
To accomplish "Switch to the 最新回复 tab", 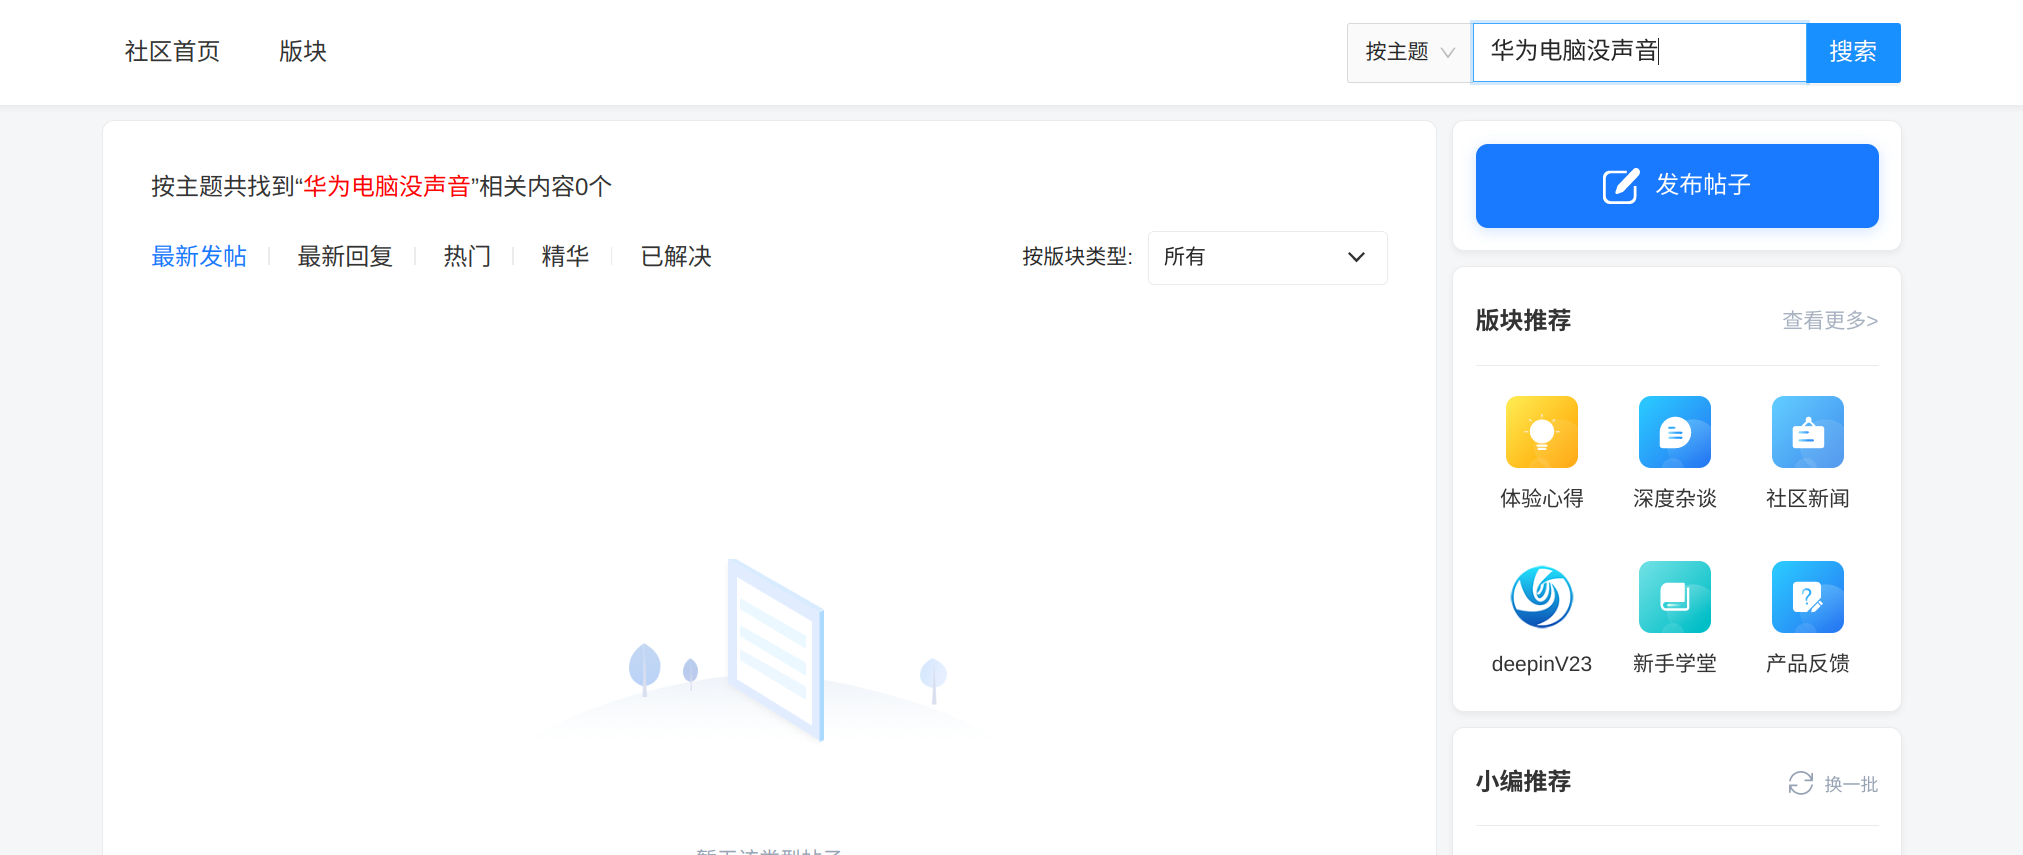I will click(x=345, y=257).
